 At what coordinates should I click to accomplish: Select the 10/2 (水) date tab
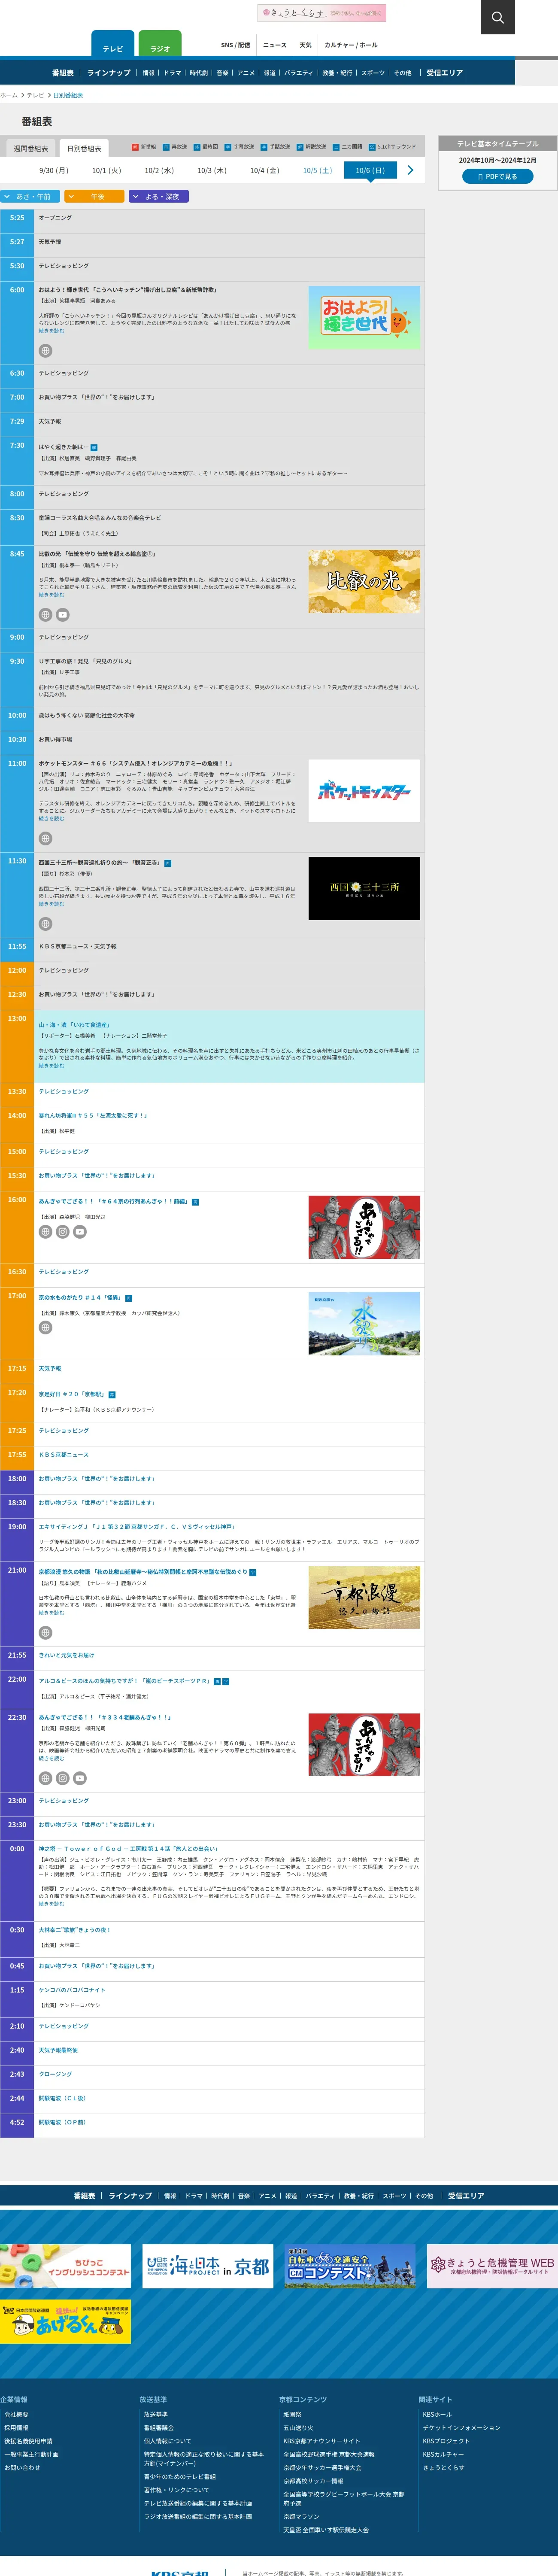tap(159, 171)
